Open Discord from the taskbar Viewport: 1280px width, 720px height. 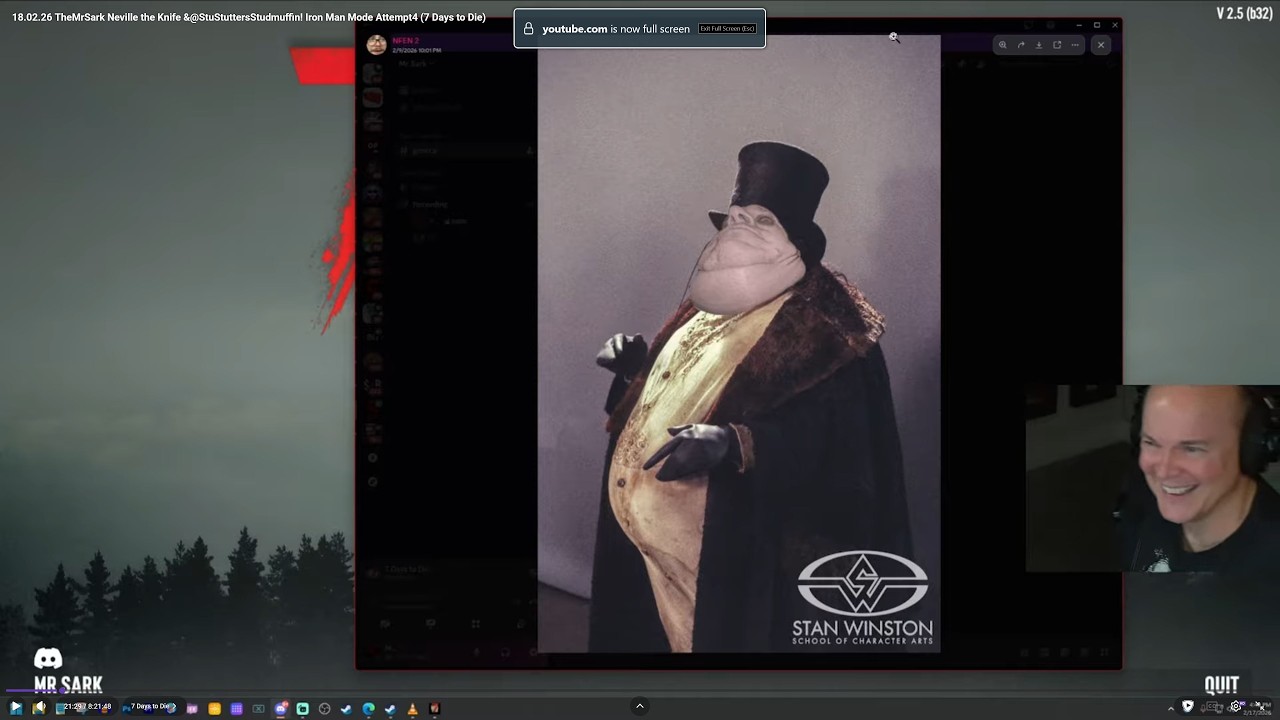click(x=281, y=708)
